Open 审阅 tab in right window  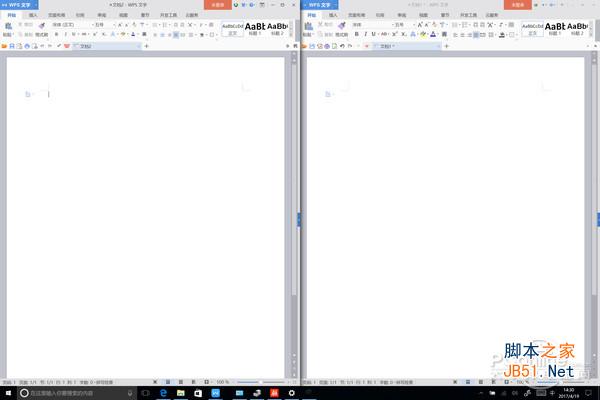(x=402, y=15)
